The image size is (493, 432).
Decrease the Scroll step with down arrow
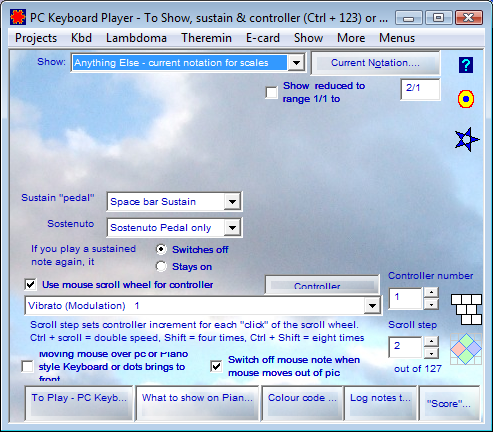click(x=431, y=353)
